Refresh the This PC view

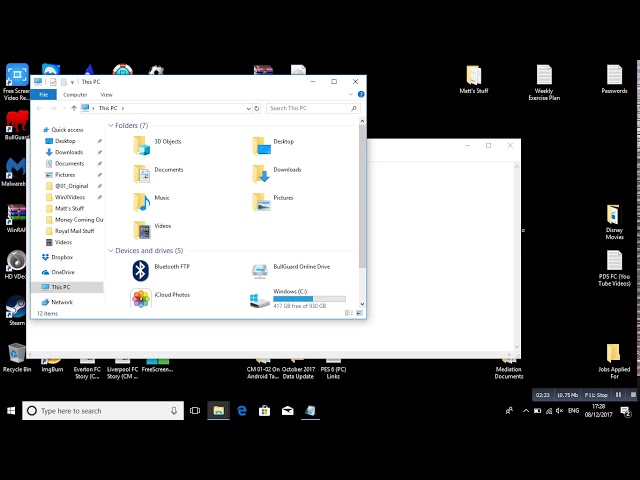257,108
